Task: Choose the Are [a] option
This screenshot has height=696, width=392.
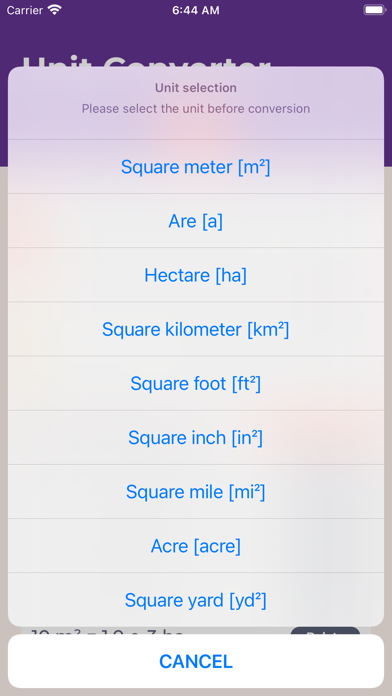Action: [x=196, y=221]
